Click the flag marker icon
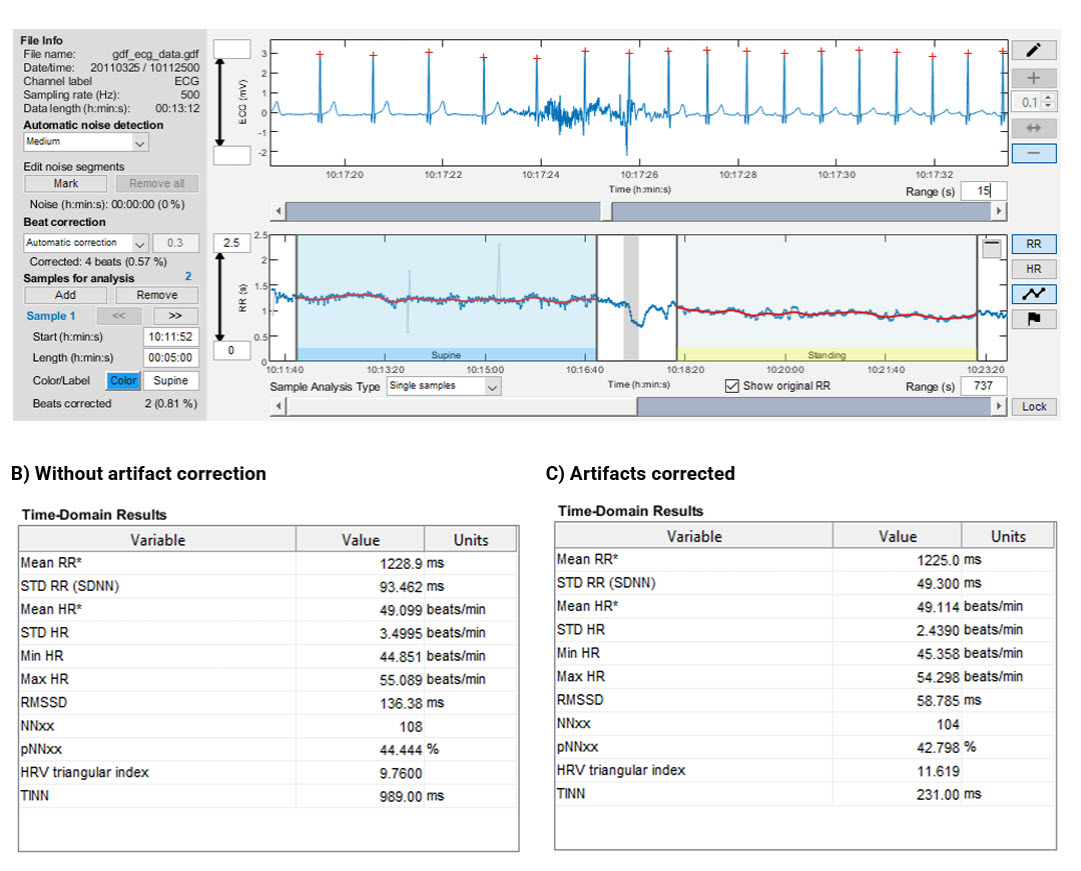Screen dimensions: 1081x871 point(1035,318)
